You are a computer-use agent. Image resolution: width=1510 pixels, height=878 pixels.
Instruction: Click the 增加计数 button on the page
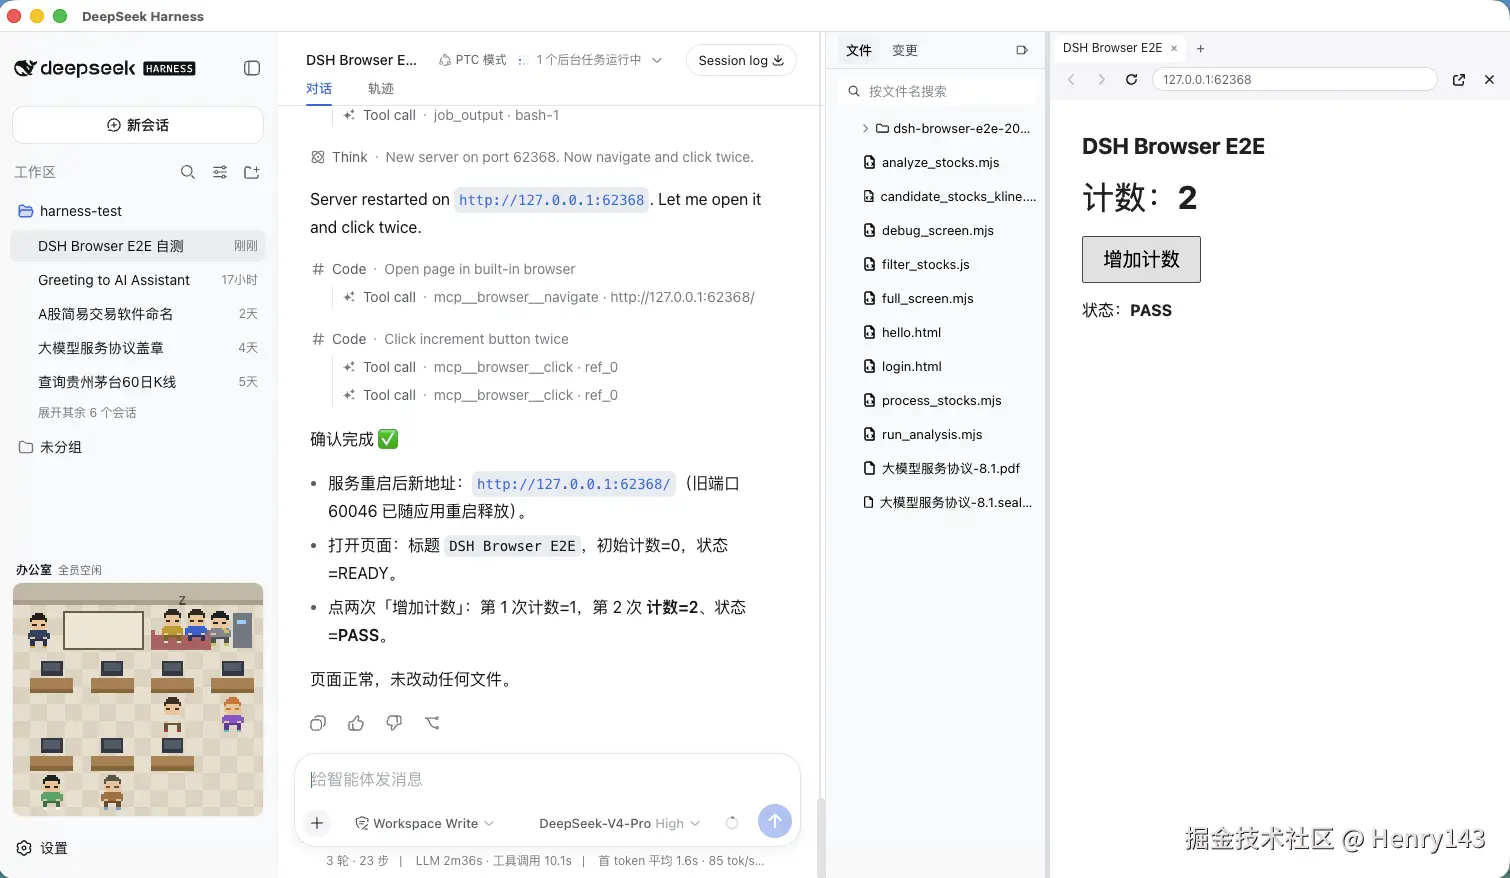pos(1141,259)
